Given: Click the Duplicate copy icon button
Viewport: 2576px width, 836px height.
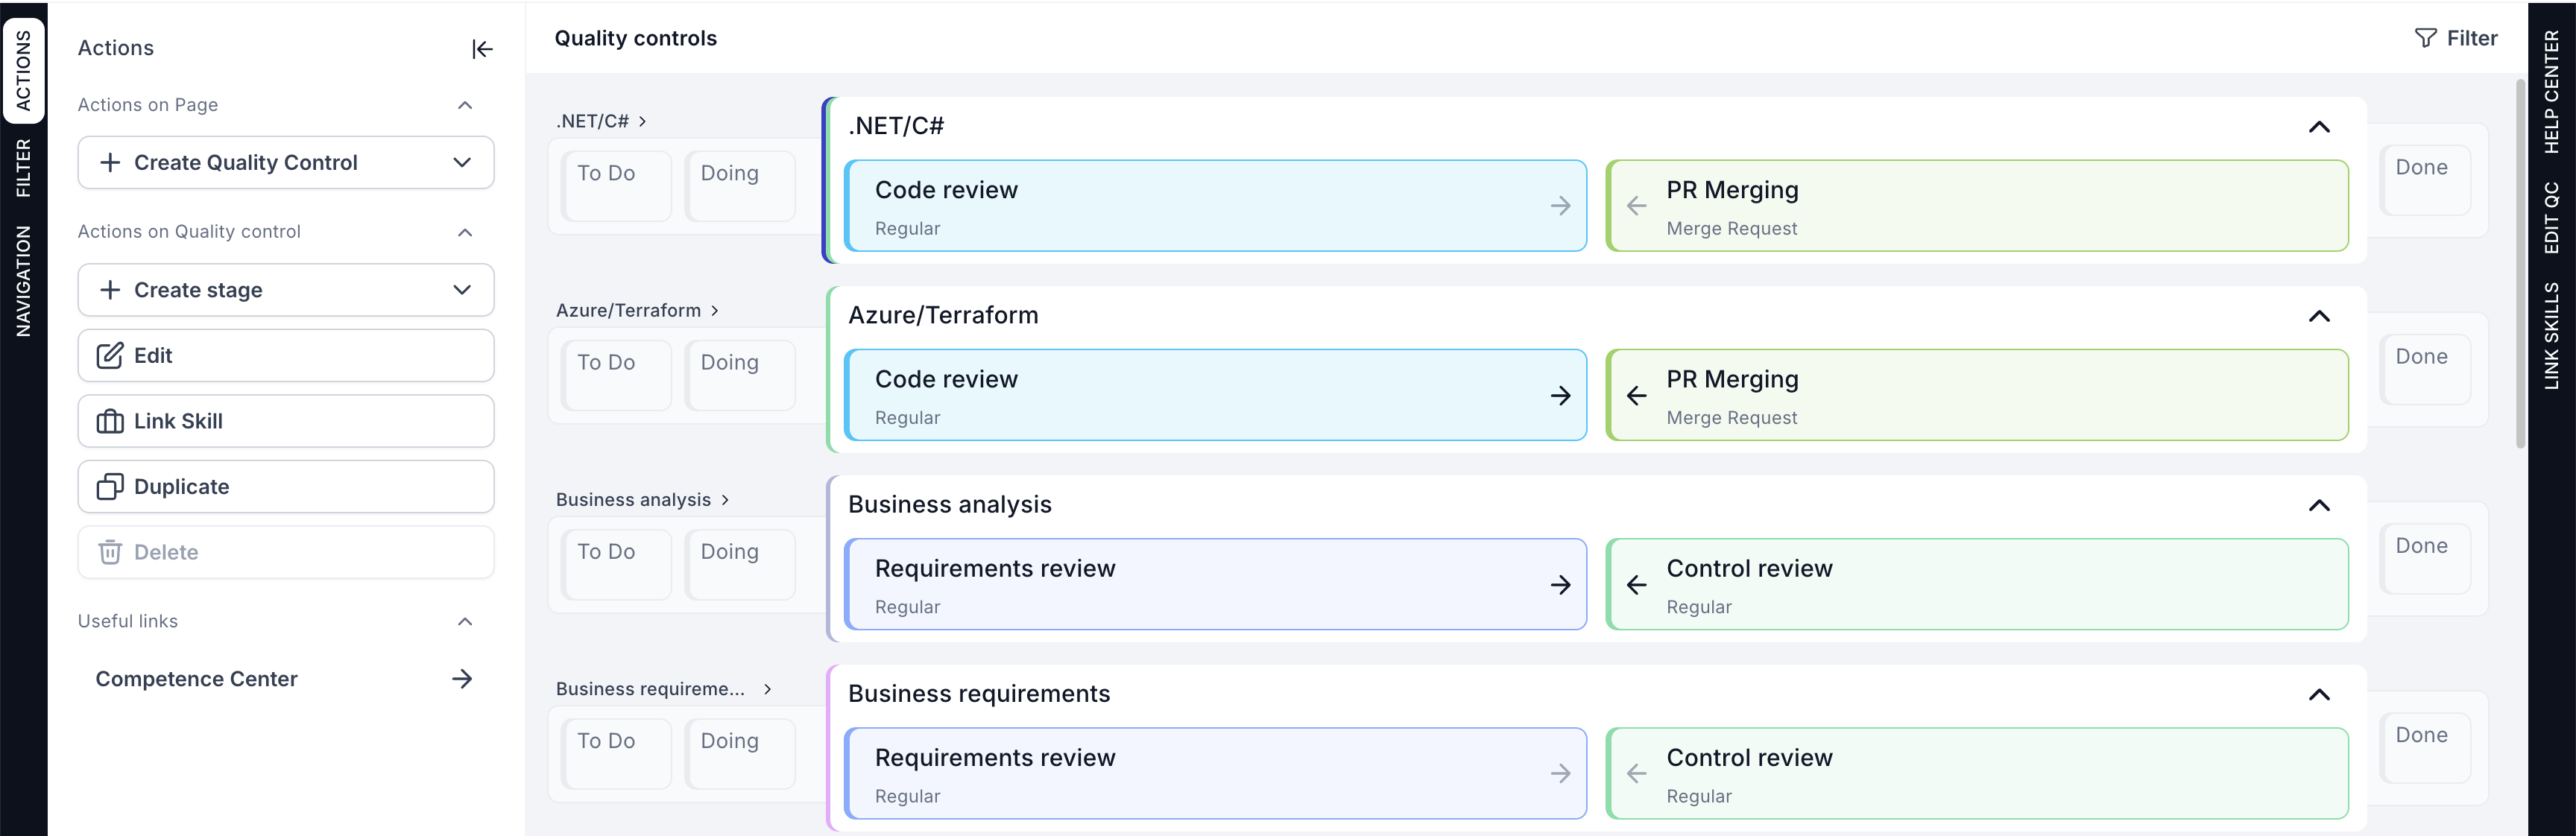Looking at the screenshot, I should tap(110, 487).
